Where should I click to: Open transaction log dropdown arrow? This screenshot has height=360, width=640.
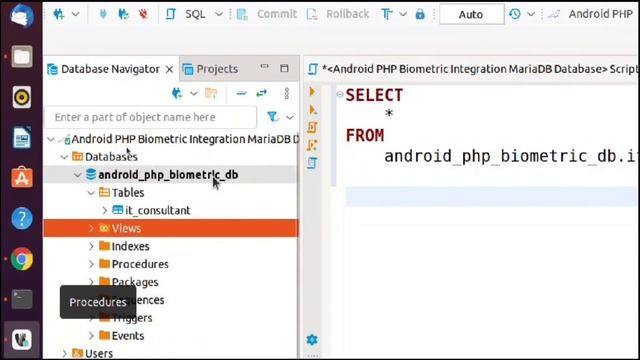point(531,14)
